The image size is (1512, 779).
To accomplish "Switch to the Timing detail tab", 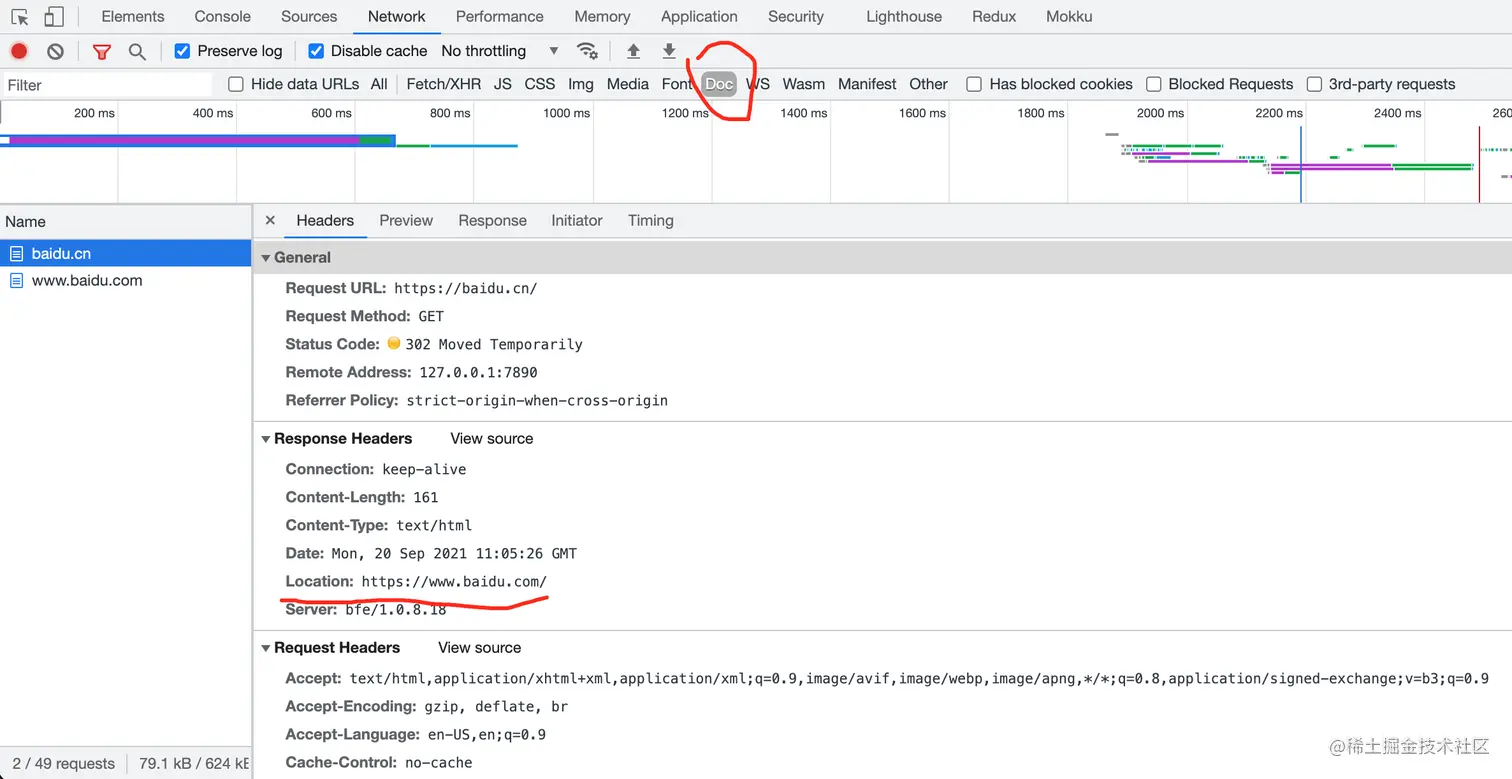I will click(x=651, y=220).
